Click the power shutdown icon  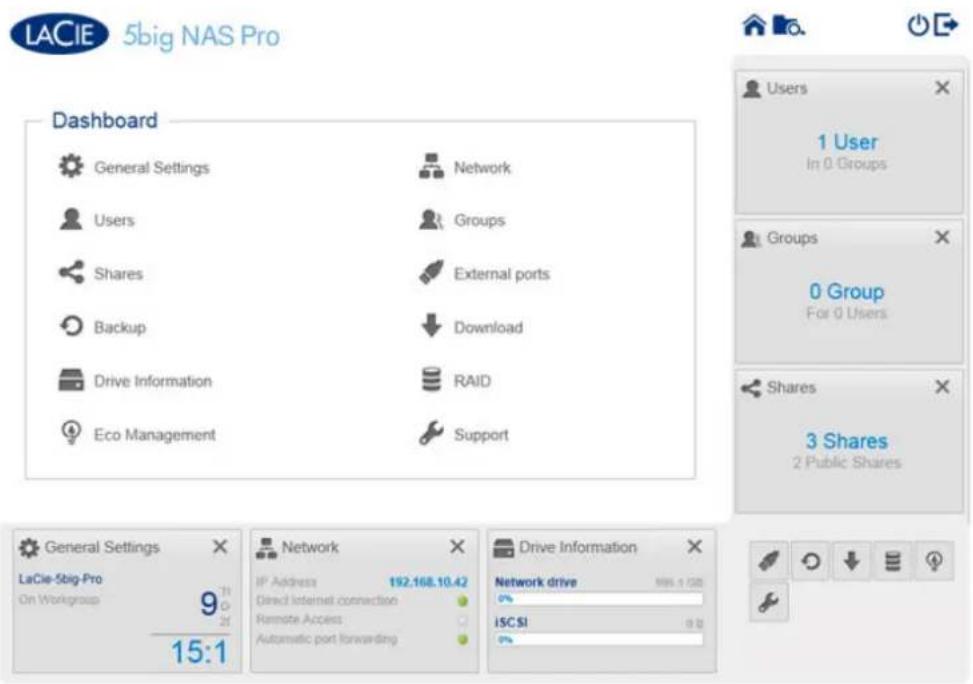918,25
